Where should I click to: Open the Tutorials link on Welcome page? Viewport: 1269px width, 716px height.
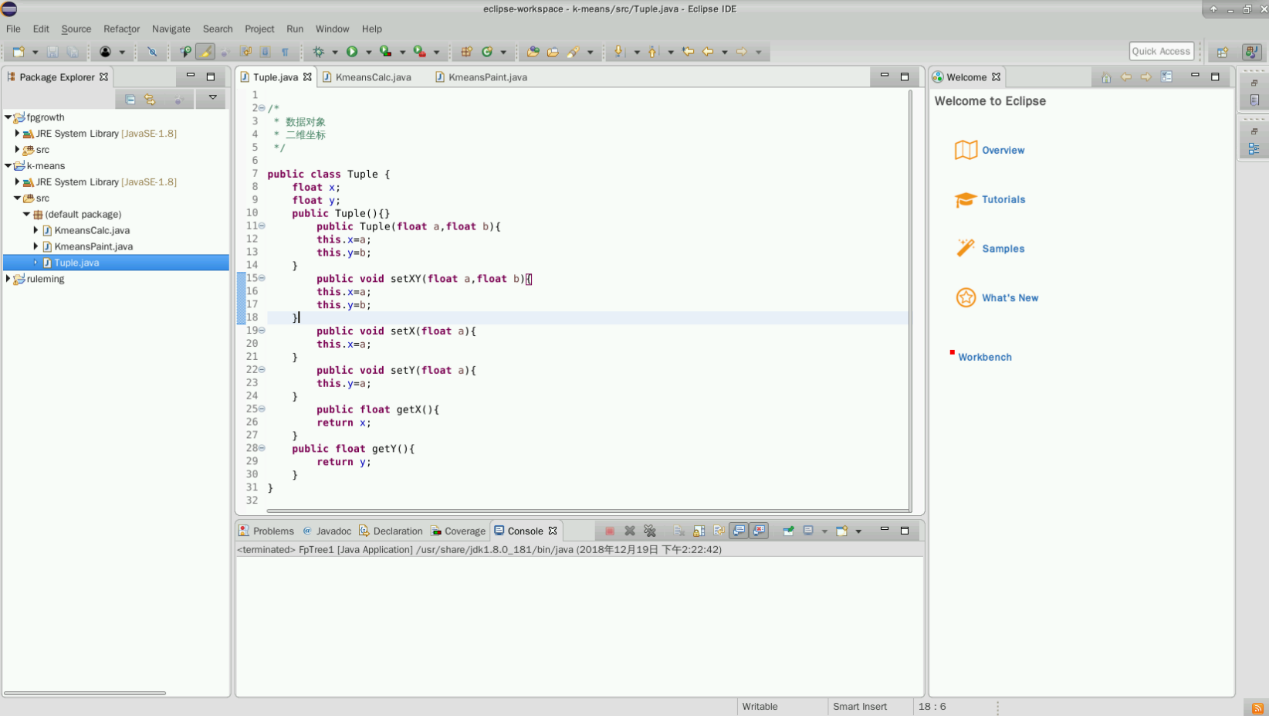pos(1003,200)
